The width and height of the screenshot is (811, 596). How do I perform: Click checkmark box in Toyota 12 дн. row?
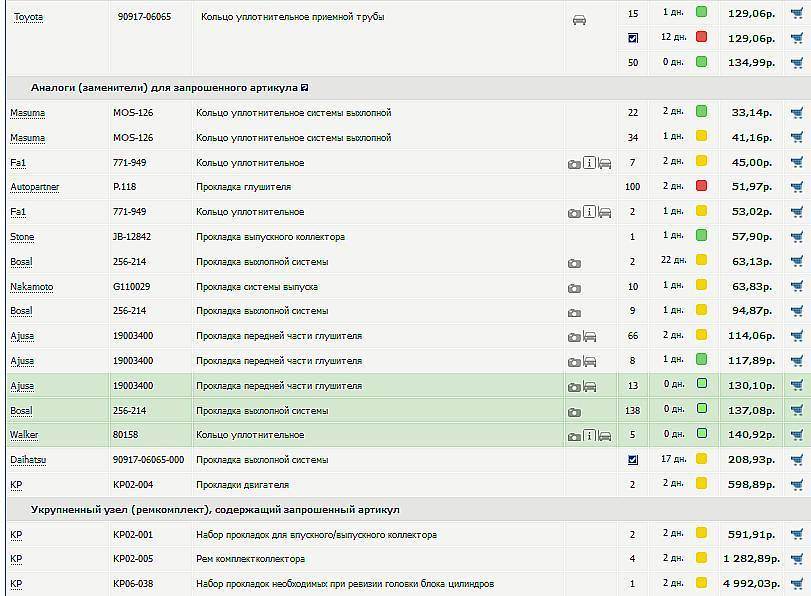click(x=633, y=38)
